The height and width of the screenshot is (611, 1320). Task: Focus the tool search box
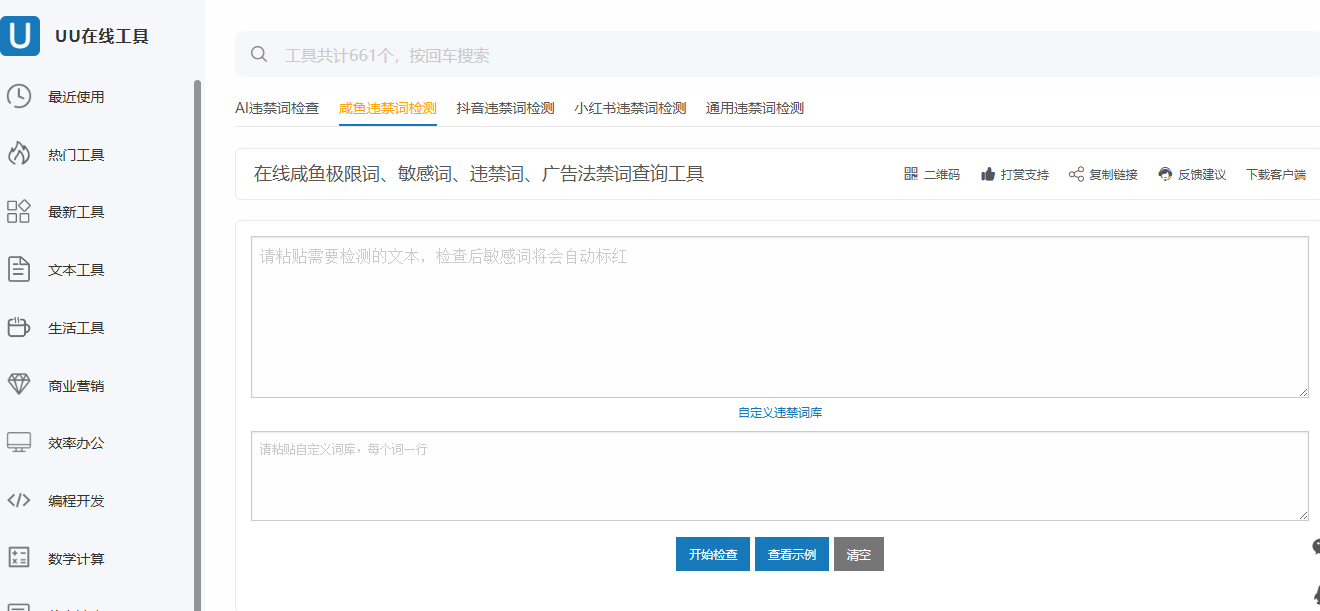pos(777,54)
